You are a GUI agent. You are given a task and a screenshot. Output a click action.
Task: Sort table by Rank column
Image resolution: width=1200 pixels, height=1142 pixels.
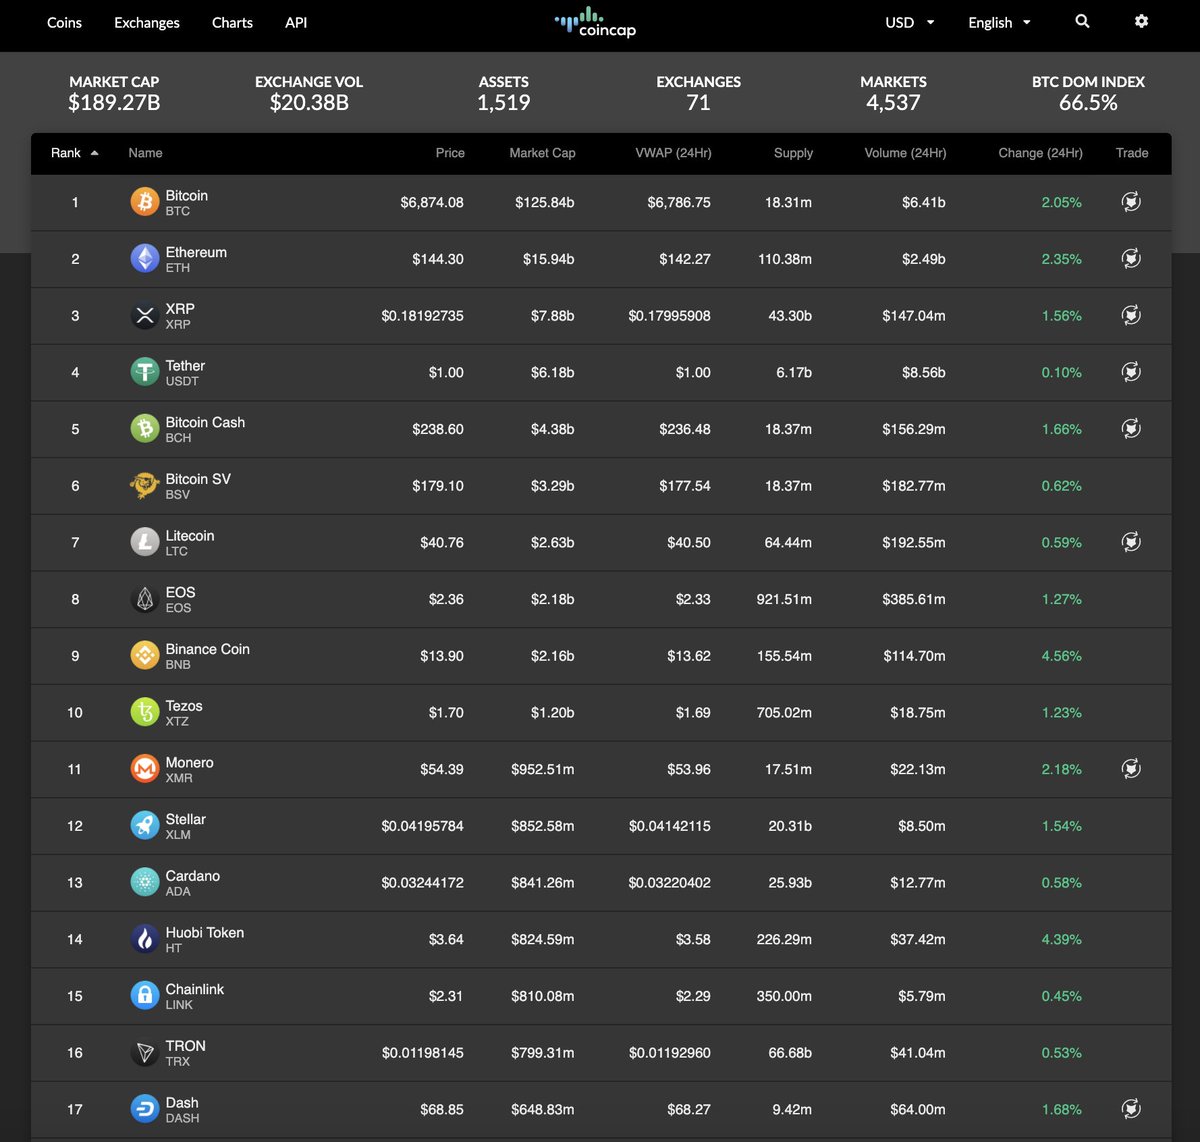[x=74, y=153]
